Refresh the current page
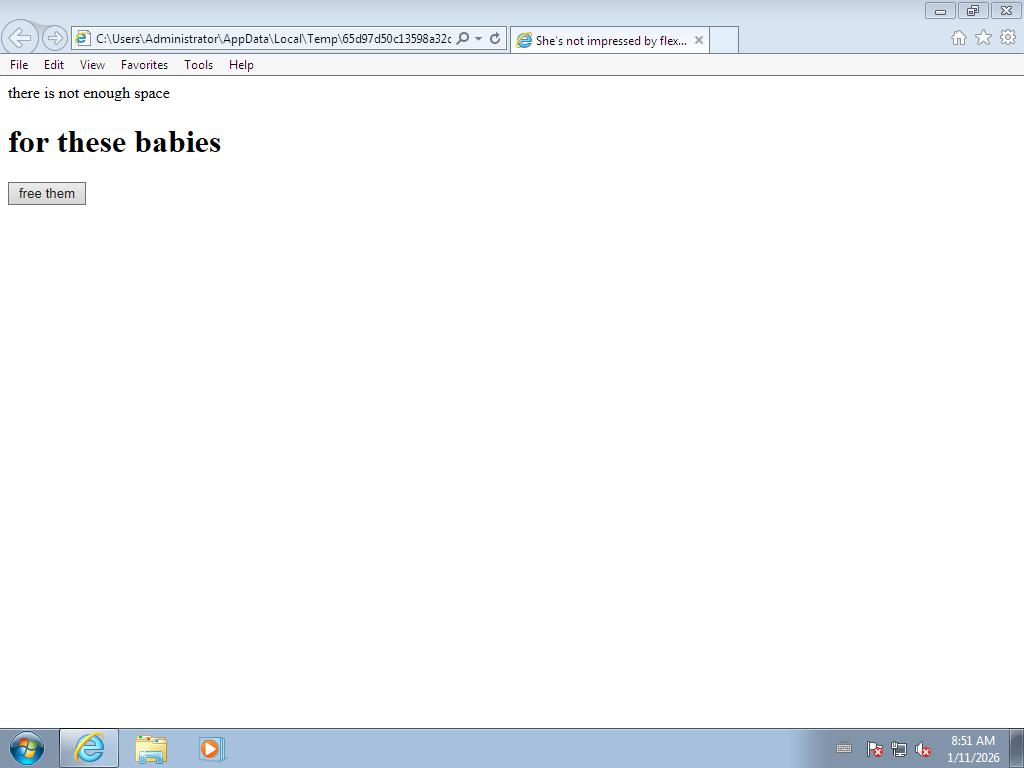Viewport: 1024px width, 768px height. tap(495, 39)
